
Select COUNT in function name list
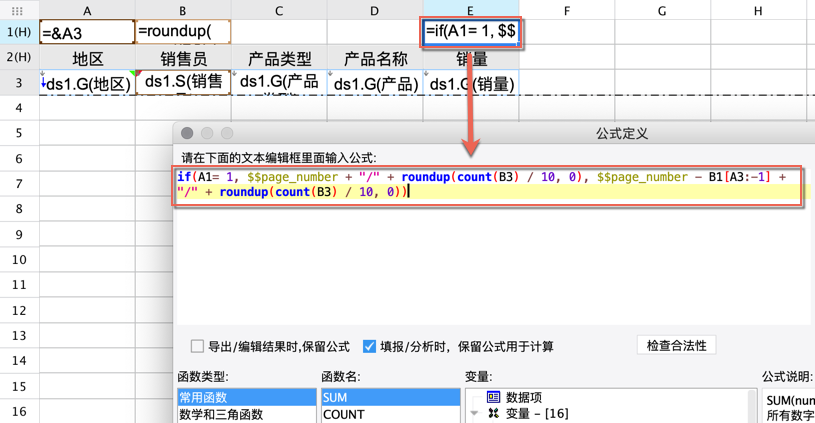pos(390,414)
